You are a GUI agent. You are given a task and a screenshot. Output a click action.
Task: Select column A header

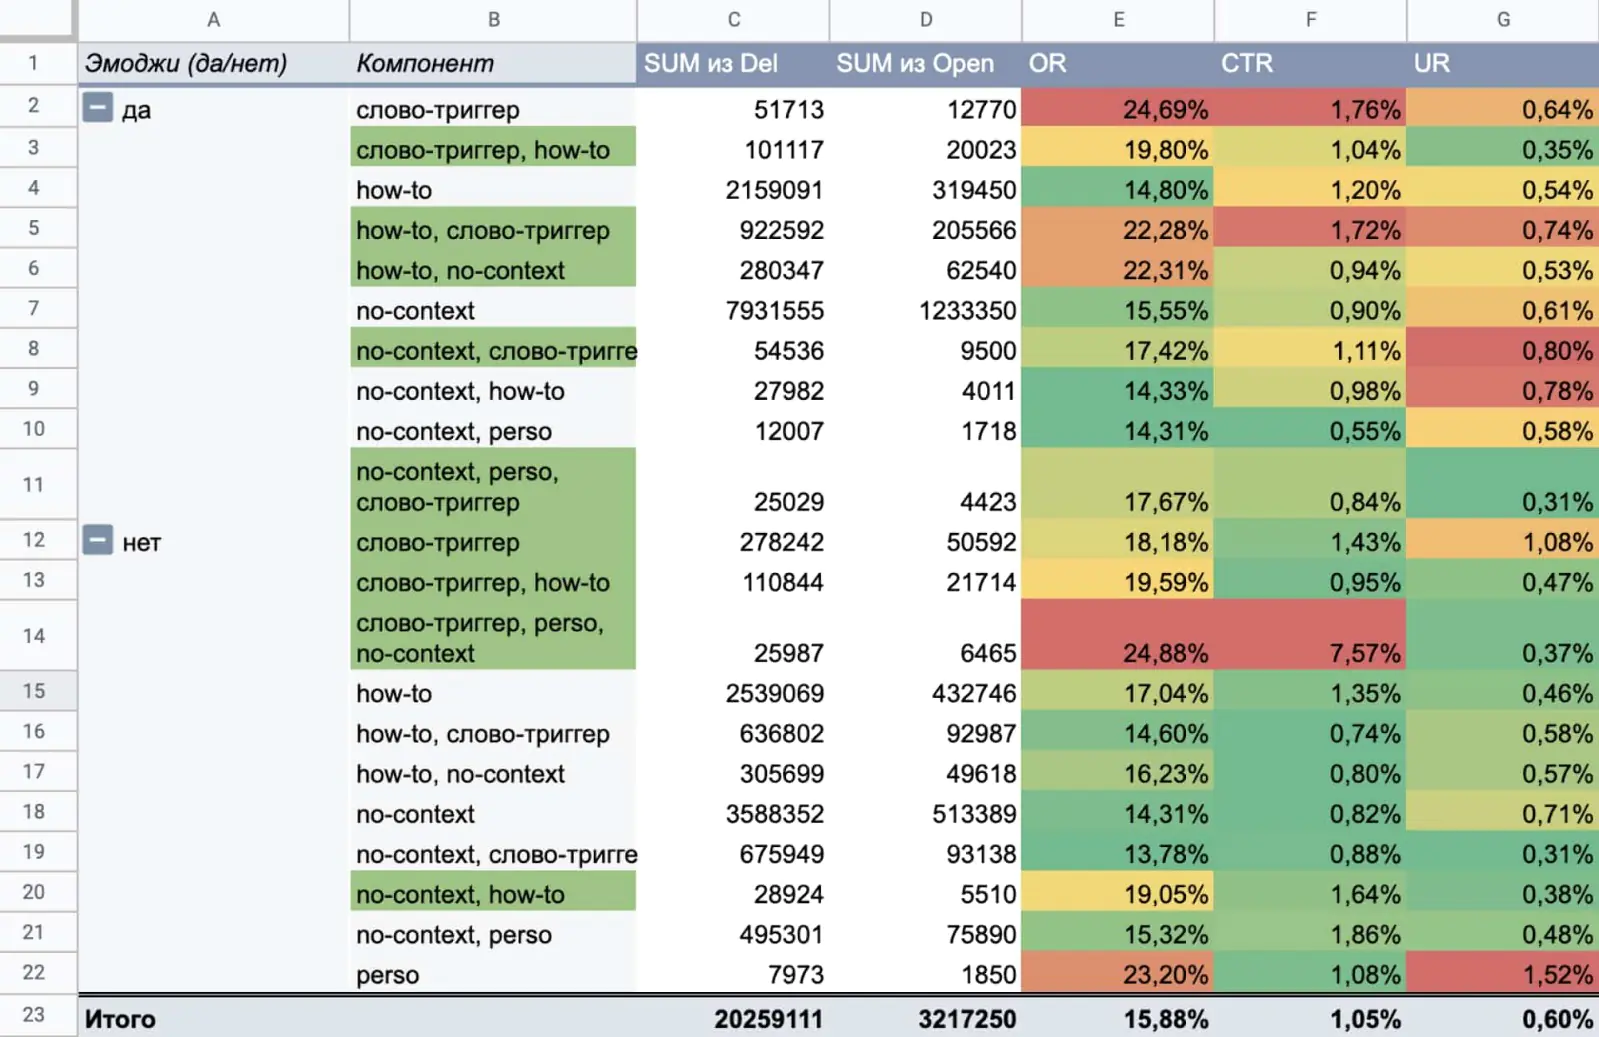[213, 19]
